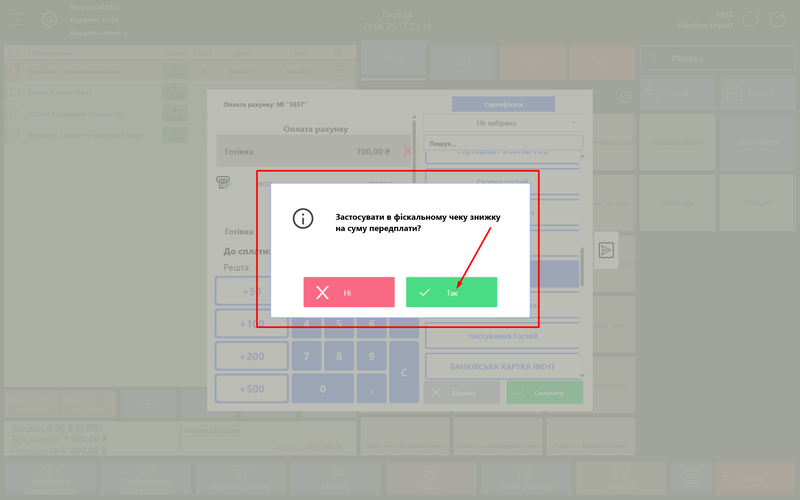
Task: Click the fiscal printer icon under Готівка
Action: 223,182
